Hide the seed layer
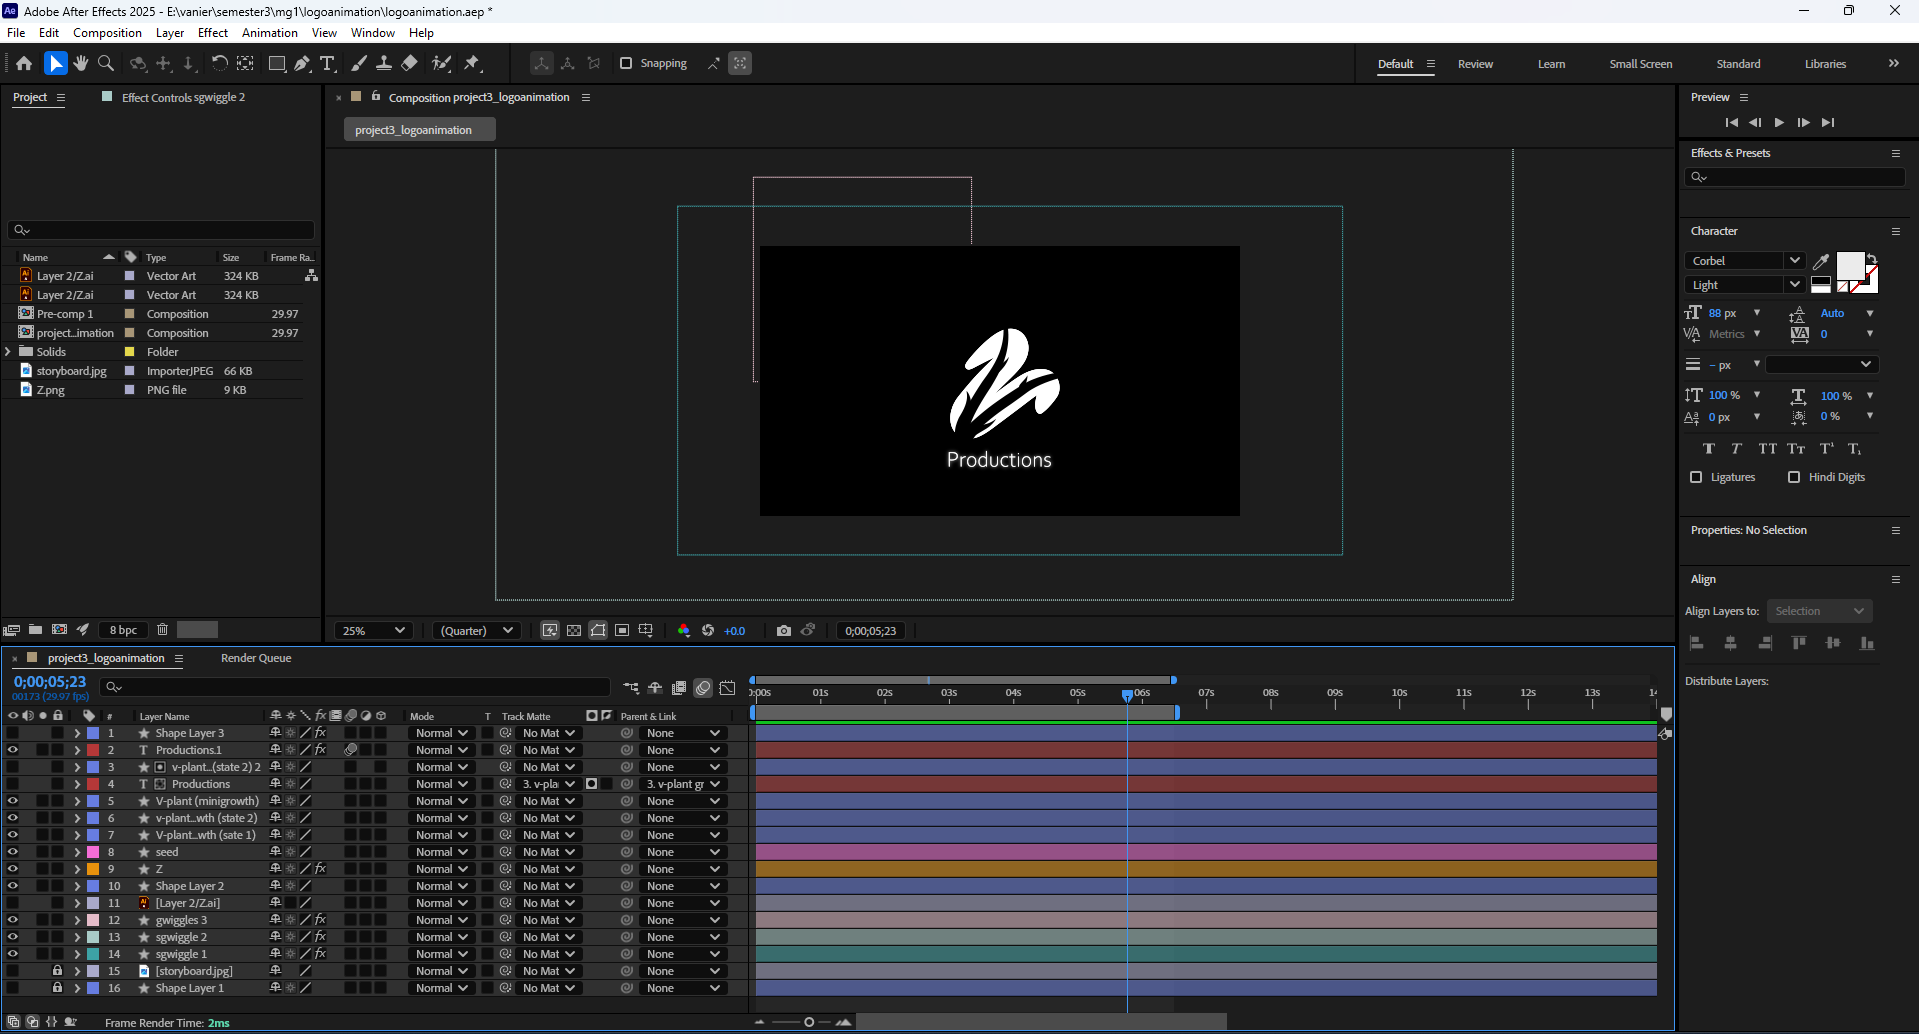1919x1034 pixels. pos(12,852)
